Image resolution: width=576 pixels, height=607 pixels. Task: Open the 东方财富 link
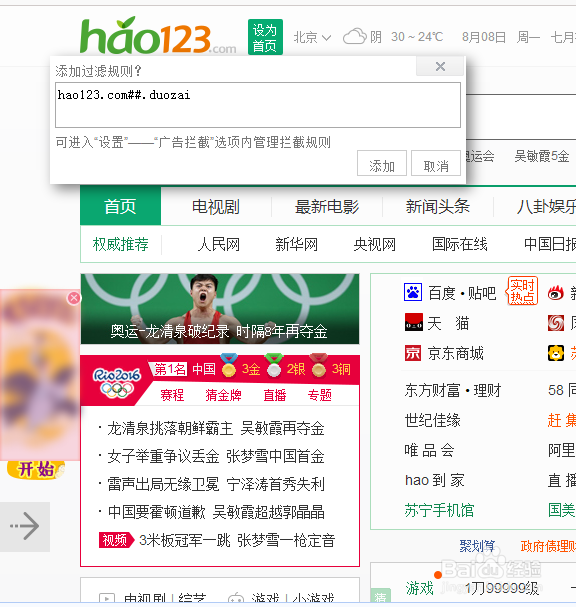[432, 390]
